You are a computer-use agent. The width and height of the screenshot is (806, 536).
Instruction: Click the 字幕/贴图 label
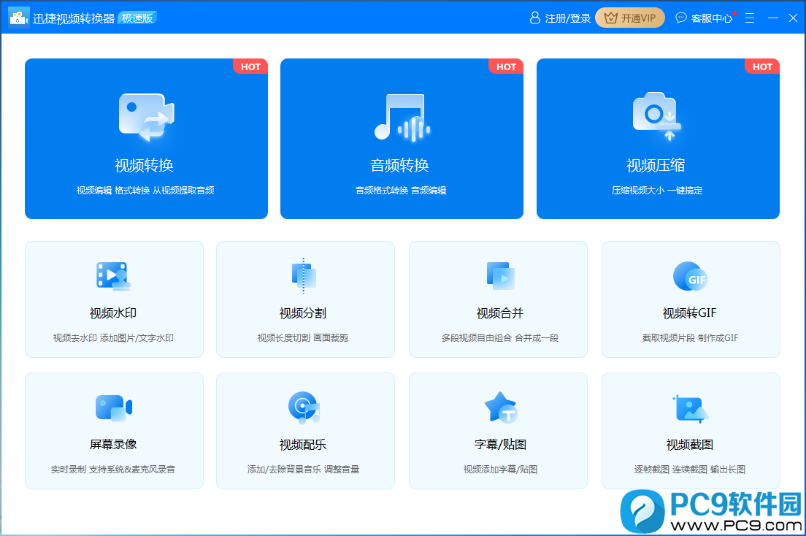500,445
